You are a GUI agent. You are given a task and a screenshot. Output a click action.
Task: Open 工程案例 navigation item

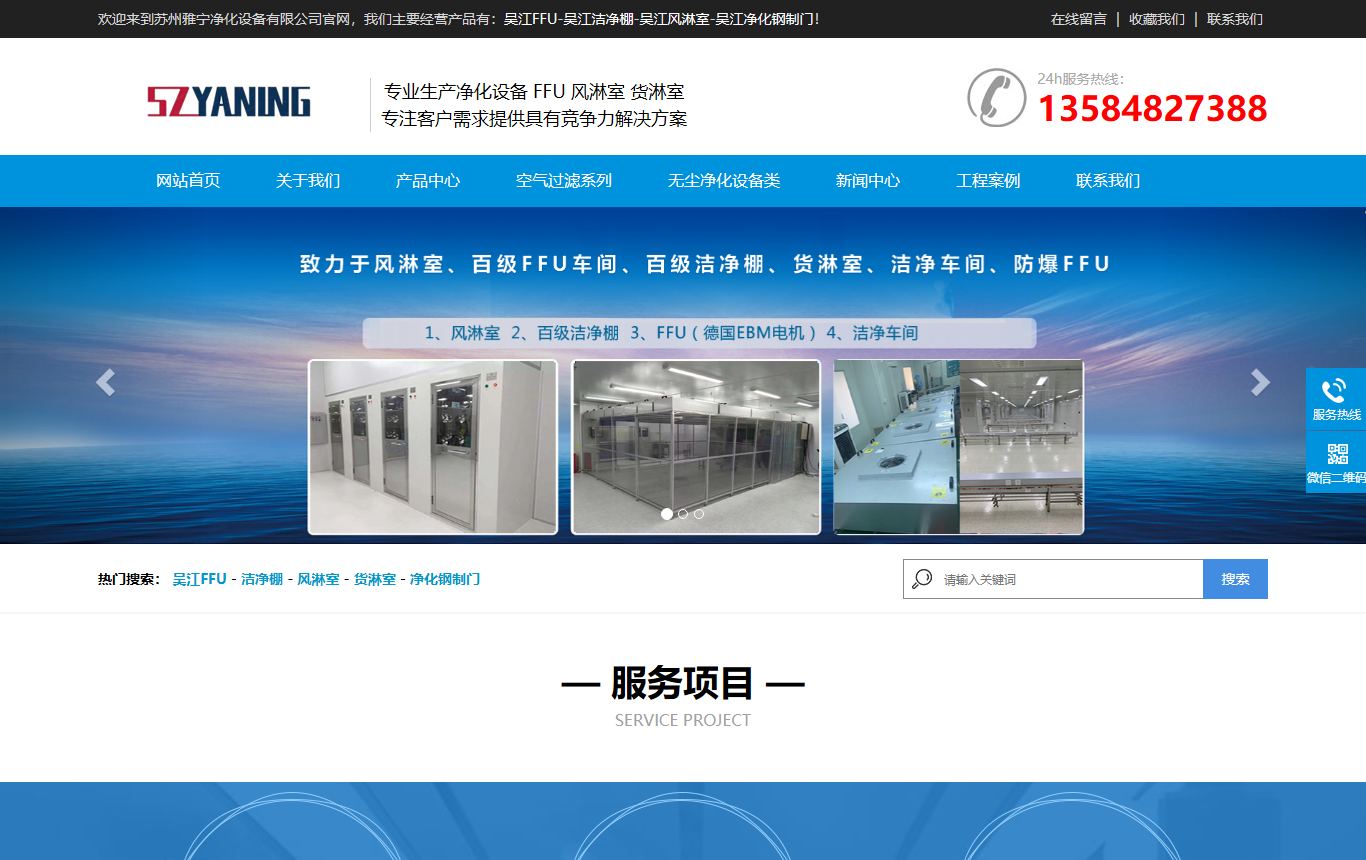tap(988, 181)
